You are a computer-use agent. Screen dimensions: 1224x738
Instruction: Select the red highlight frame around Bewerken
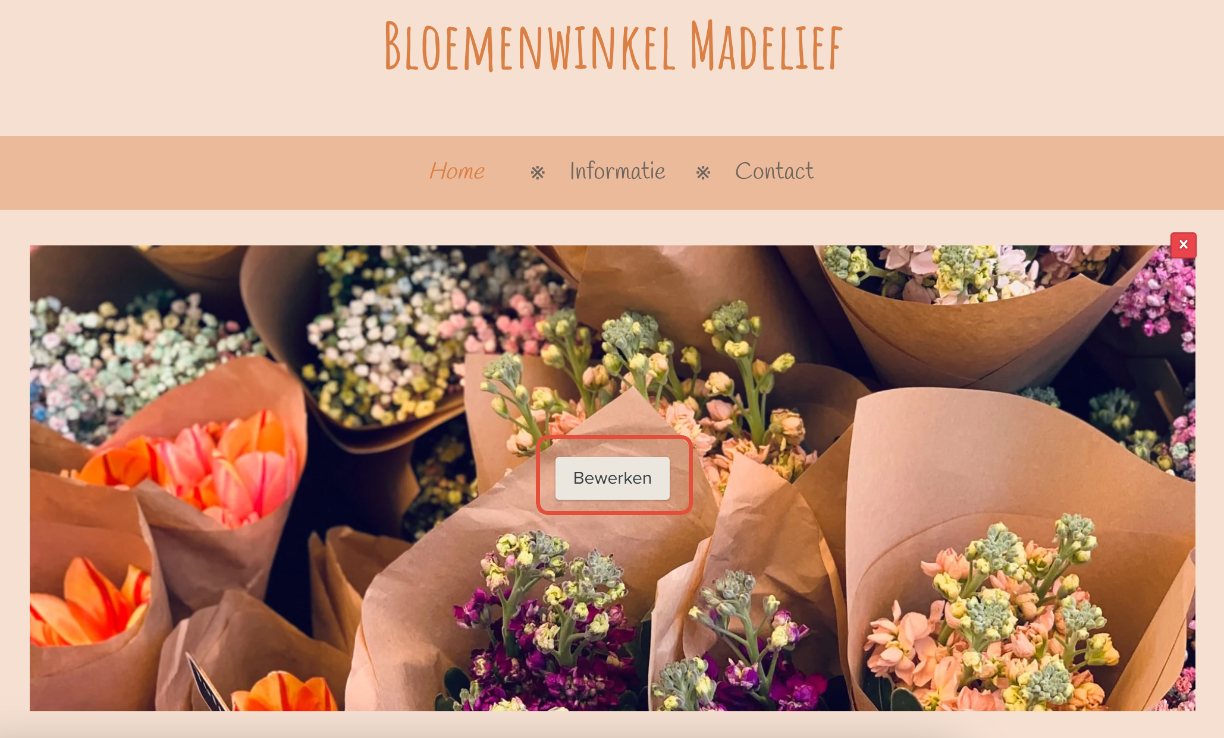click(614, 475)
